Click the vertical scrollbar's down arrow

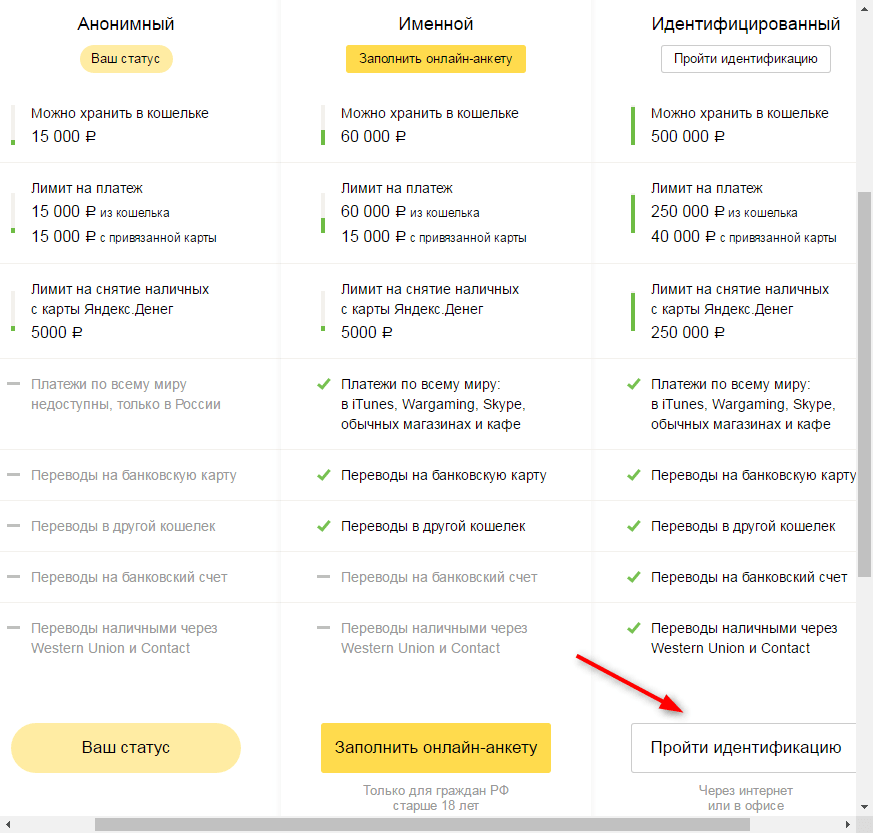pos(865,807)
